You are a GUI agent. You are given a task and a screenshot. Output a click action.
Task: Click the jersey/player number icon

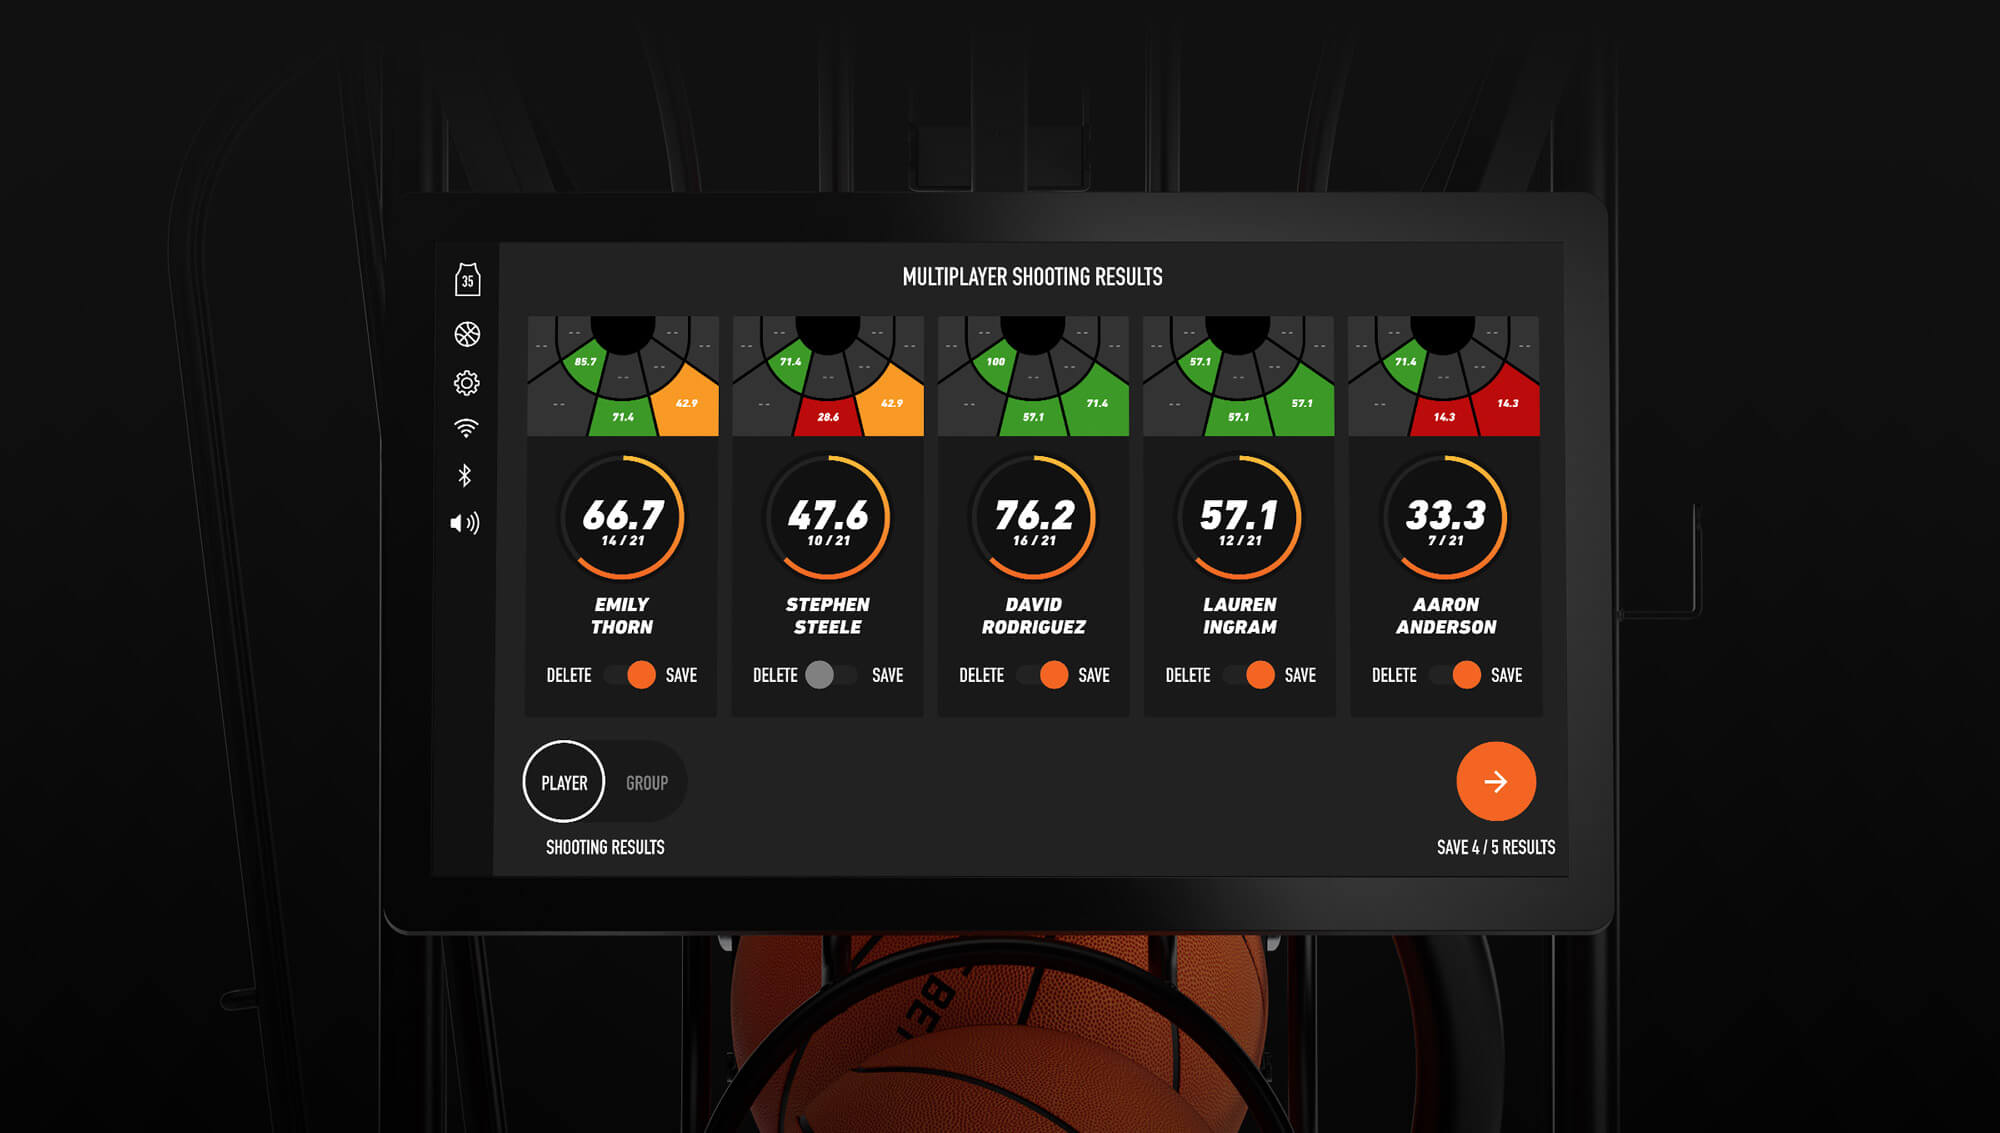[468, 280]
